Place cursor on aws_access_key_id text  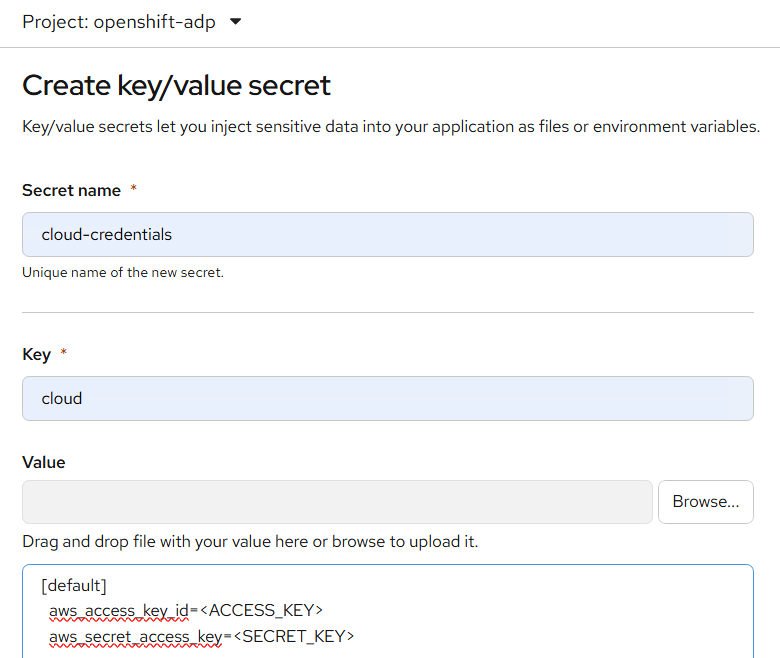pyautogui.click(x=117, y=610)
